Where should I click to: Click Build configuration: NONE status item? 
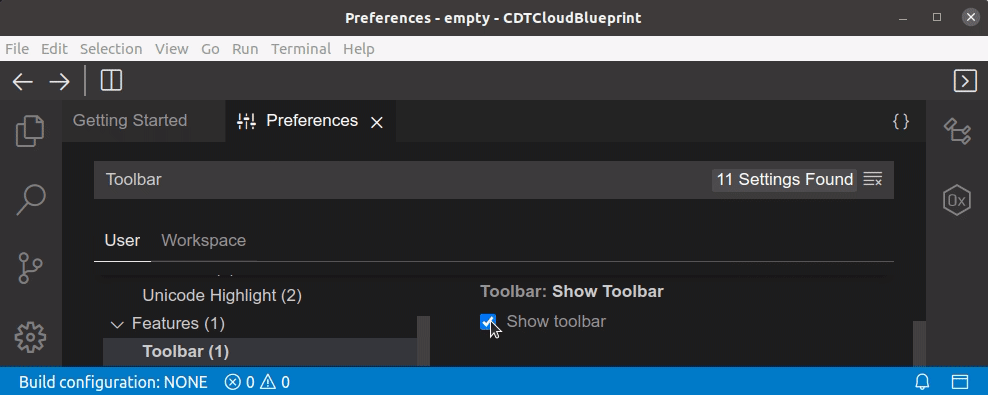pyautogui.click(x=113, y=382)
